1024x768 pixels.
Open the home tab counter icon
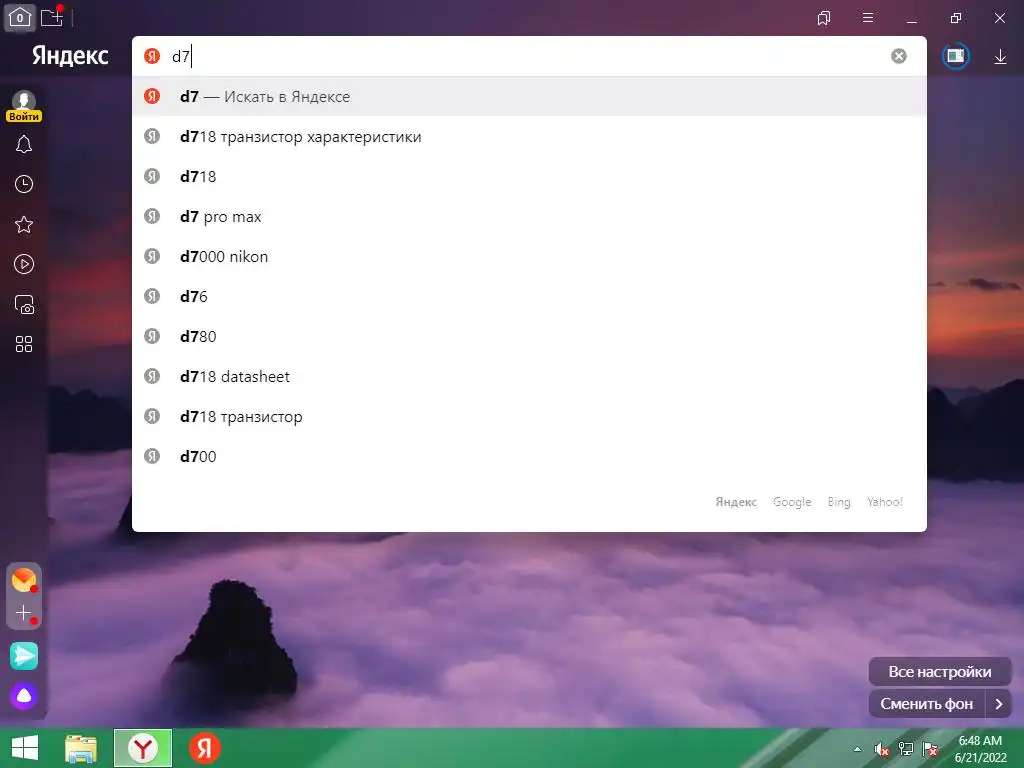20,18
